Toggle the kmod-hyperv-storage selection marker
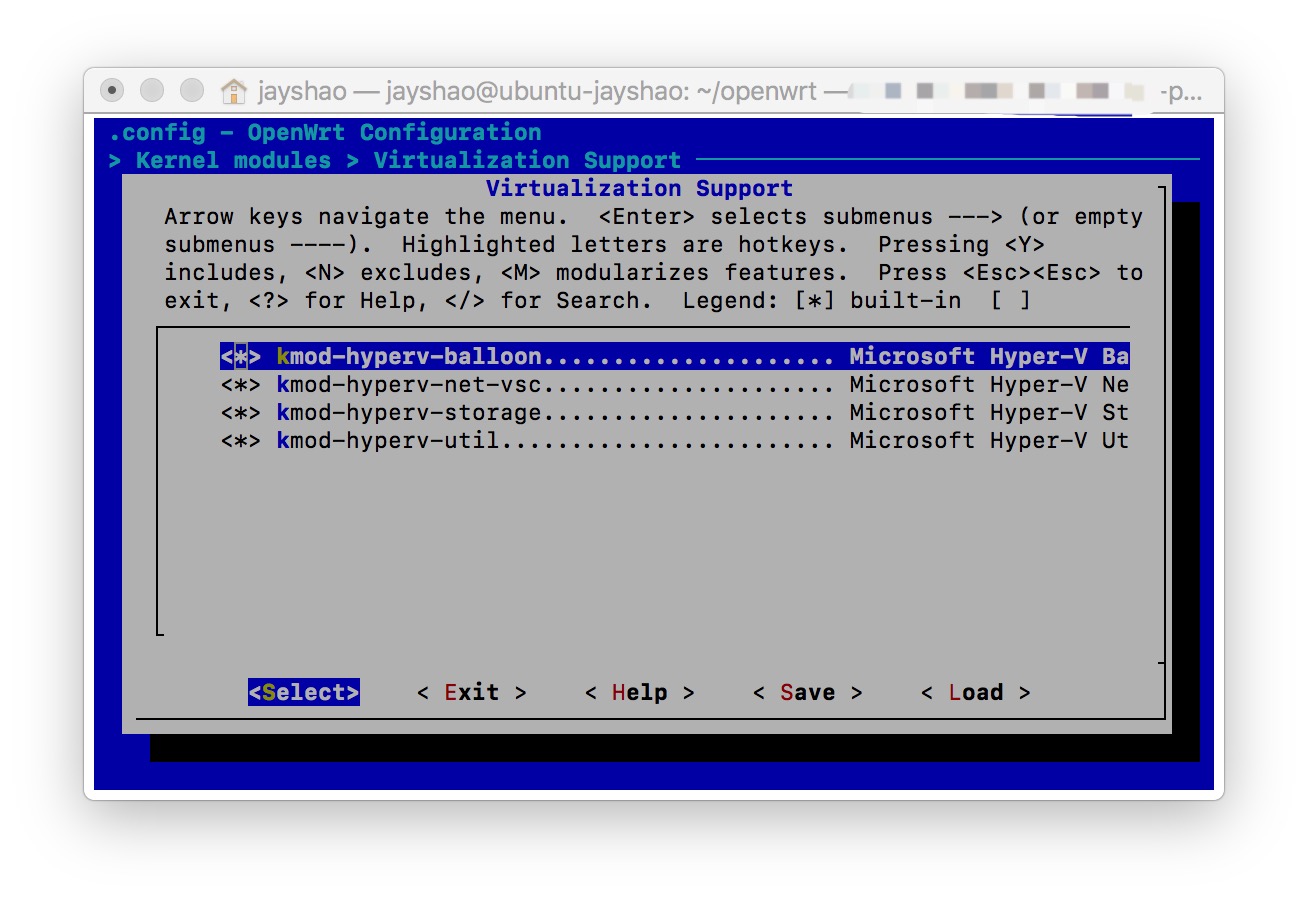This screenshot has width=1308, height=900. 241,413
